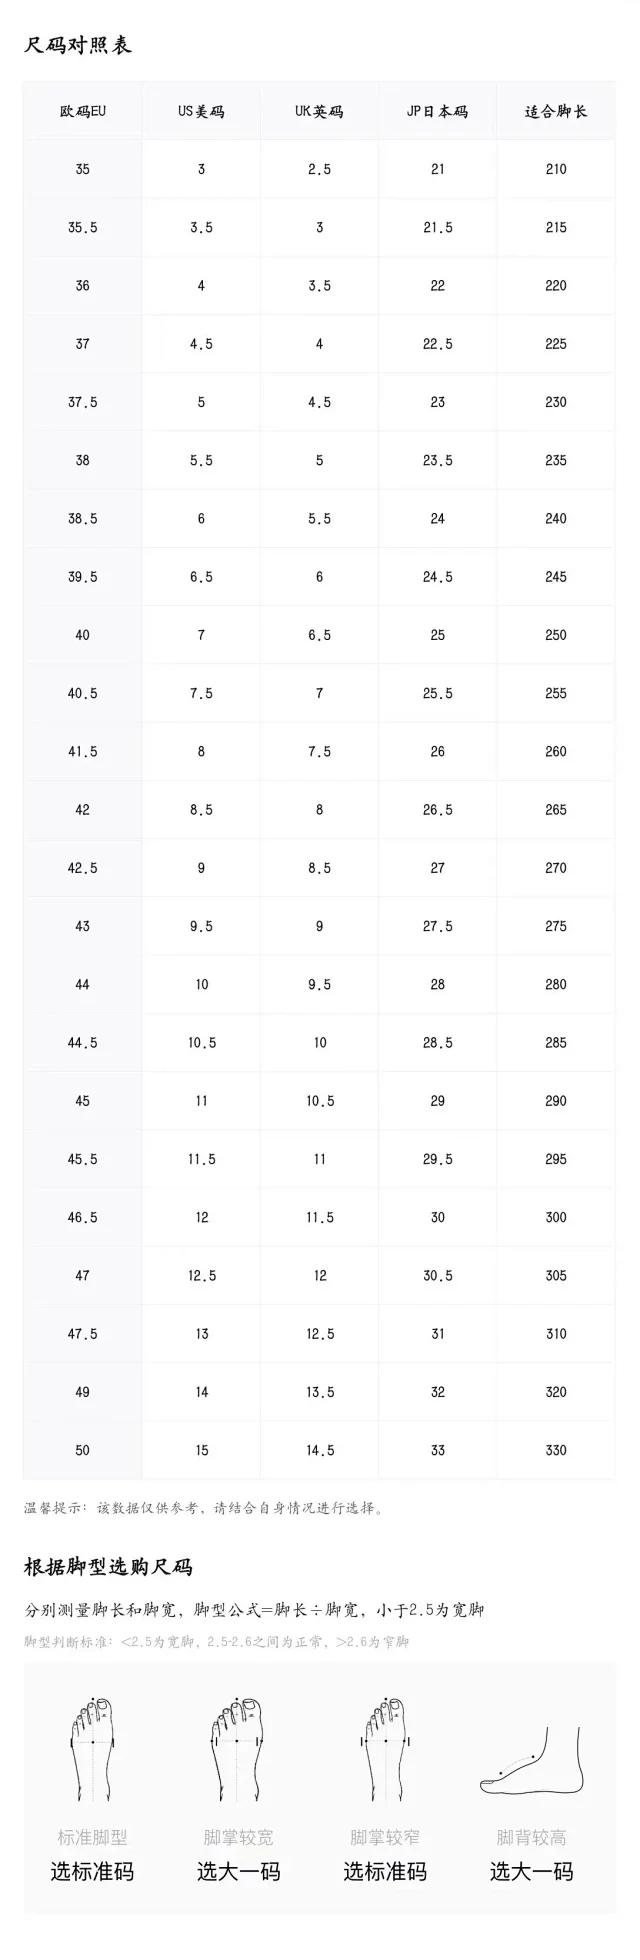Click the 尺码对照表 heading
The width and height of the screenshot is (640, 1960).
[x=78, y=45]
